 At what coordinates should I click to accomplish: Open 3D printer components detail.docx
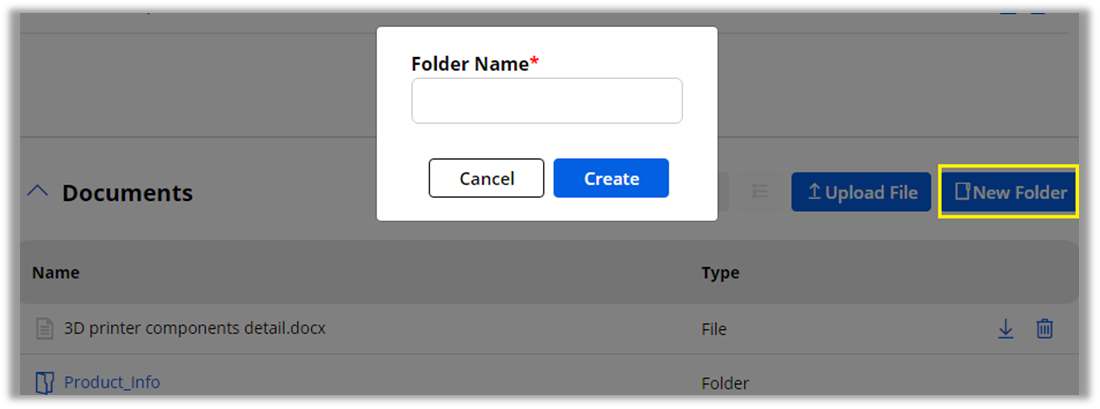194,328
